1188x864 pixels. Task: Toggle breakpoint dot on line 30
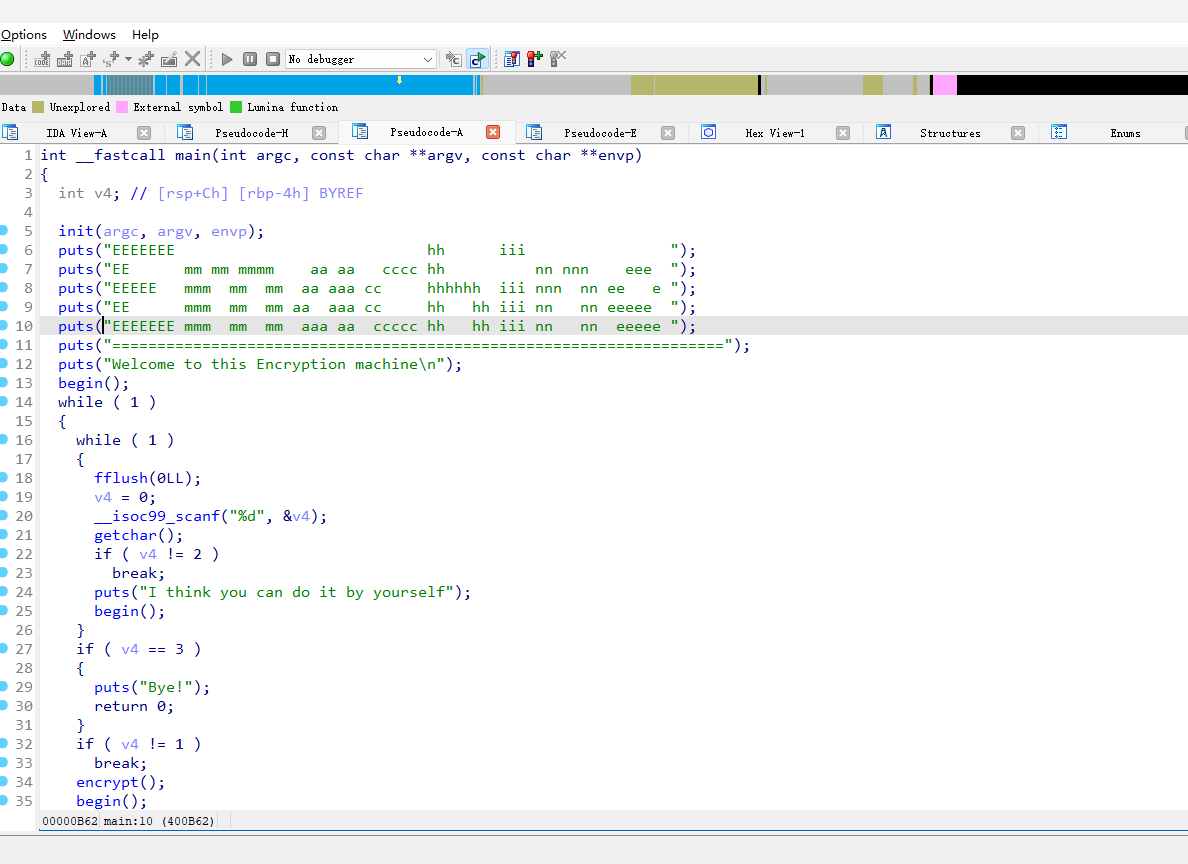pos(4,705)
